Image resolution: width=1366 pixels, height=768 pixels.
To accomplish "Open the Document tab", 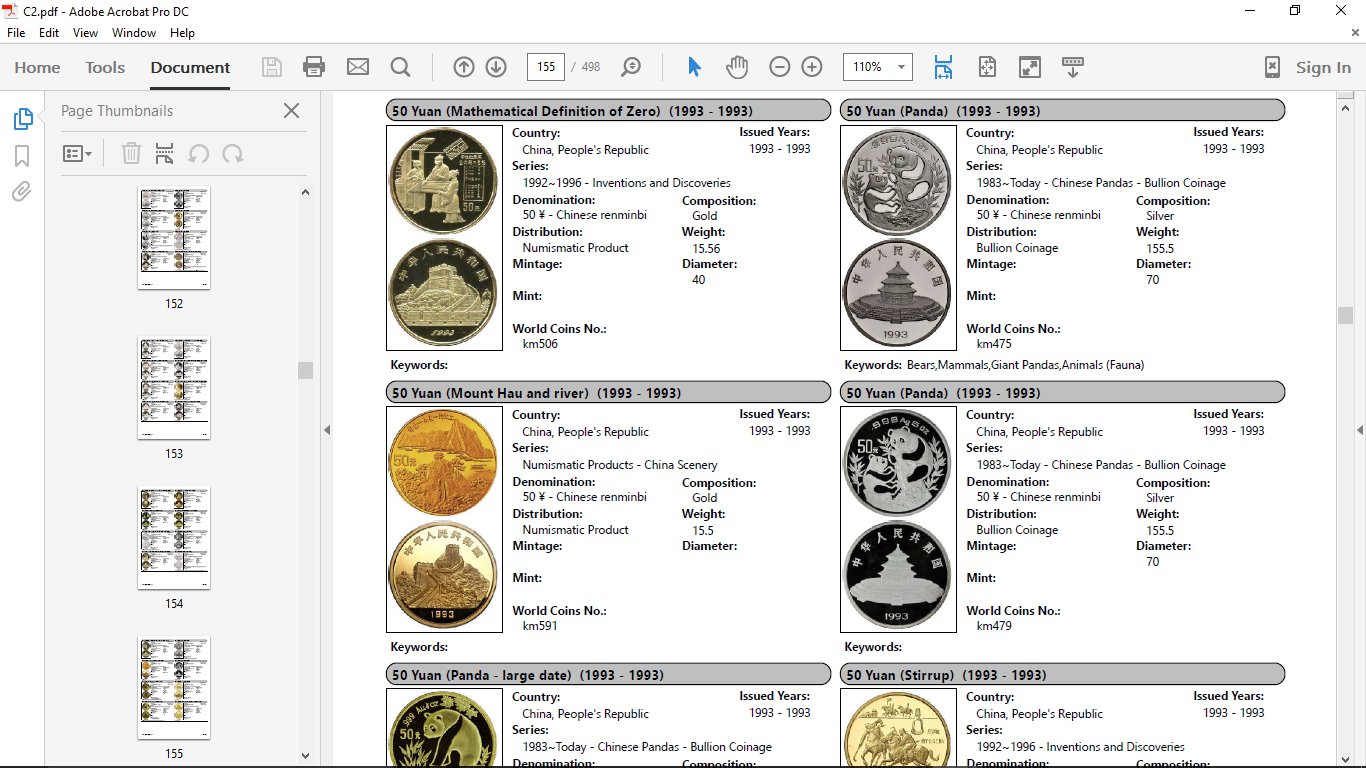I will click(x=189, y=67).
